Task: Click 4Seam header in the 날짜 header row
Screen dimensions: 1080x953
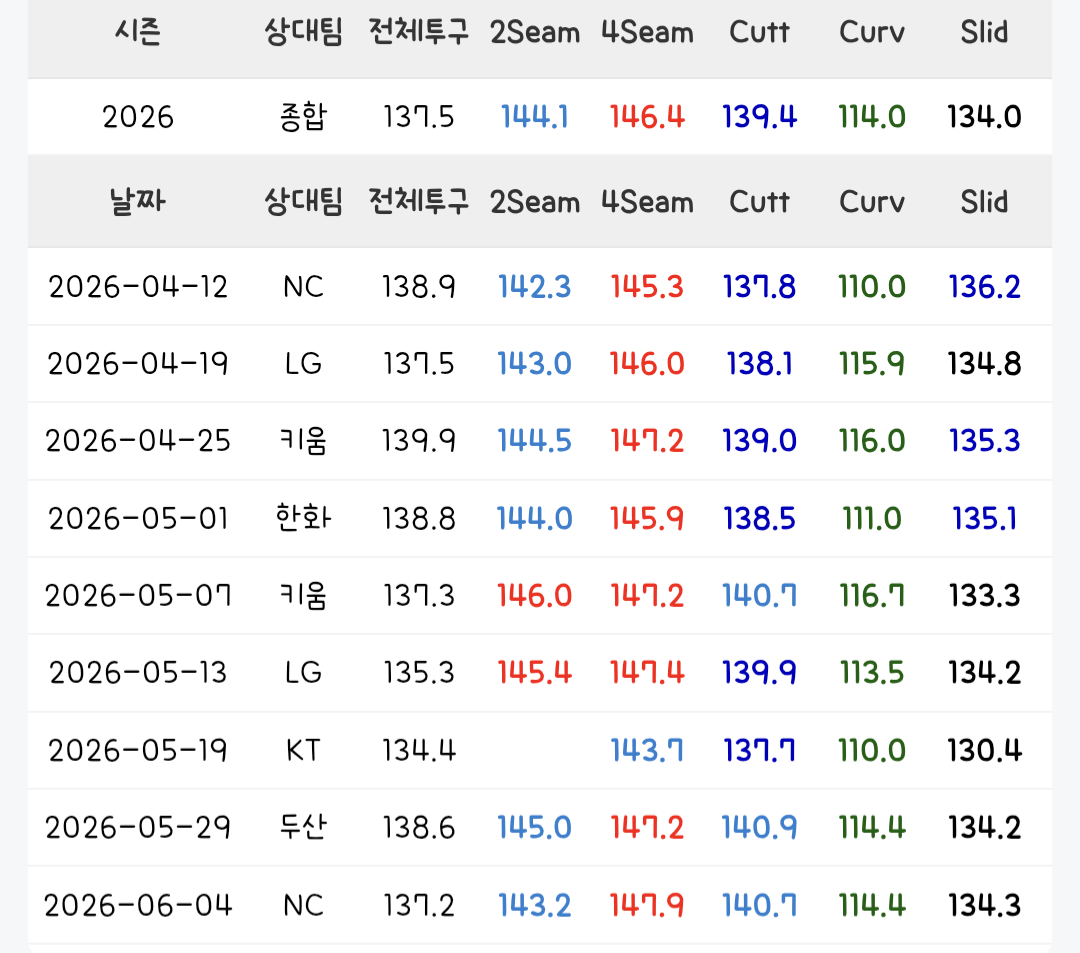Action: (647, 202)
